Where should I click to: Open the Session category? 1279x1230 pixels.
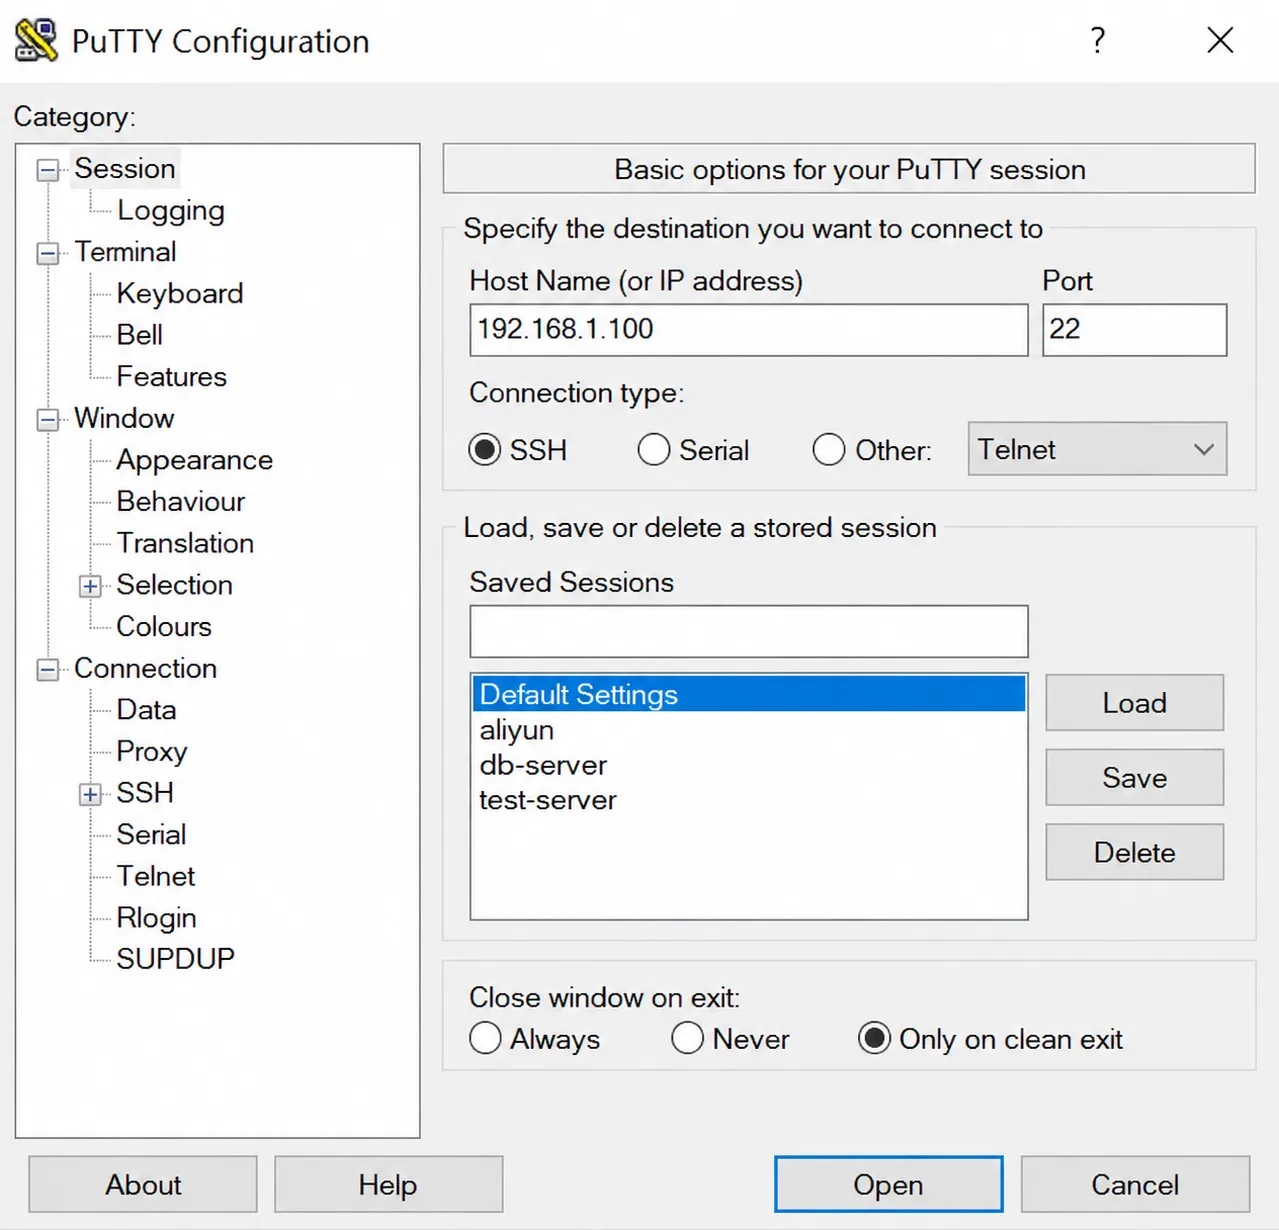click(x=125, y=168)
